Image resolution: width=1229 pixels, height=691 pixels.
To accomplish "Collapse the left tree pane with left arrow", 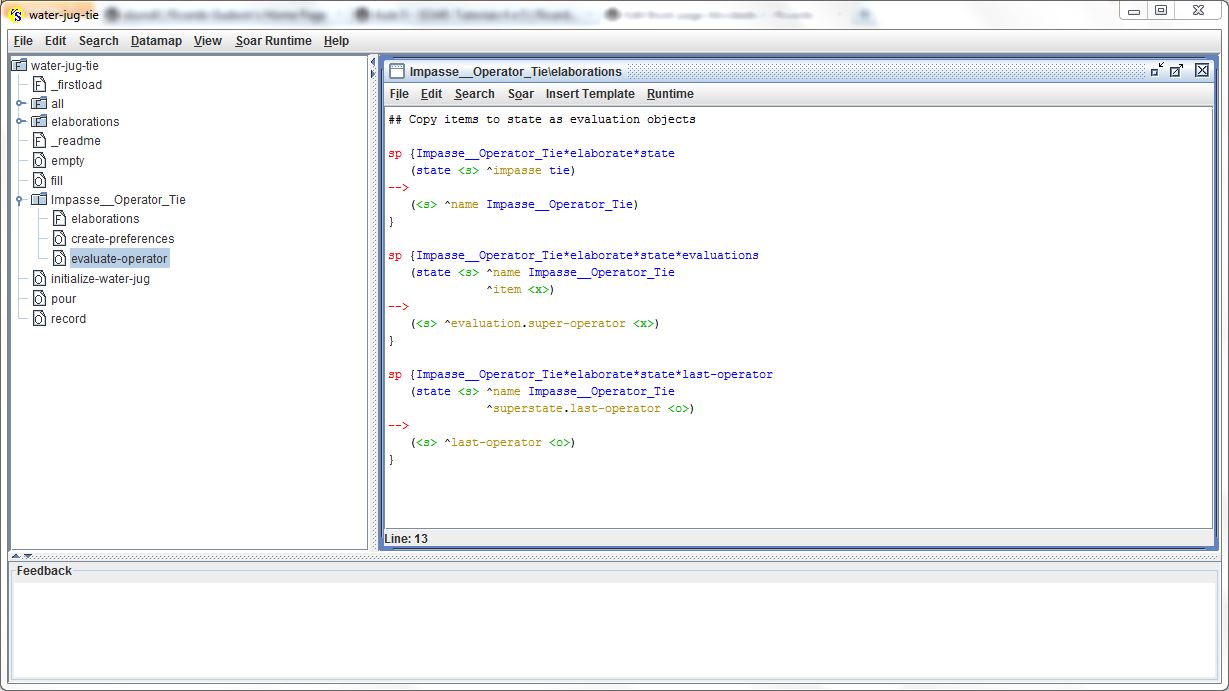I will [374, 61].
